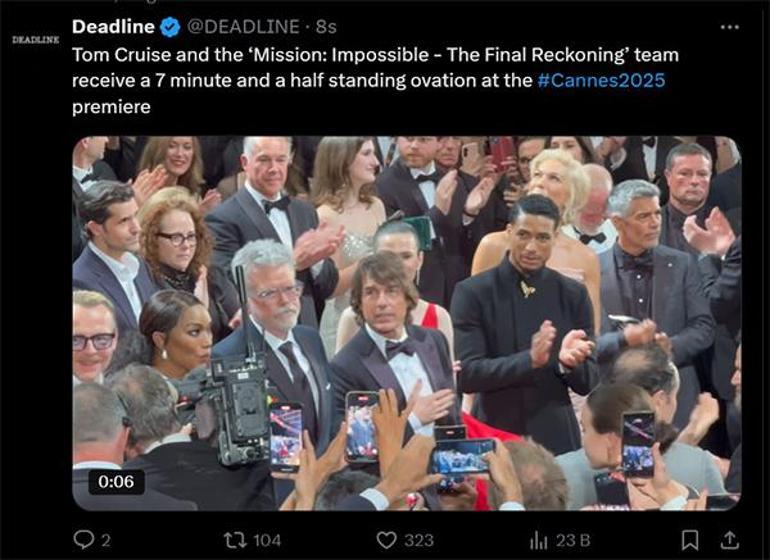Click the share upload icon
Screen dimensions: 770x560
coord(727,540)
